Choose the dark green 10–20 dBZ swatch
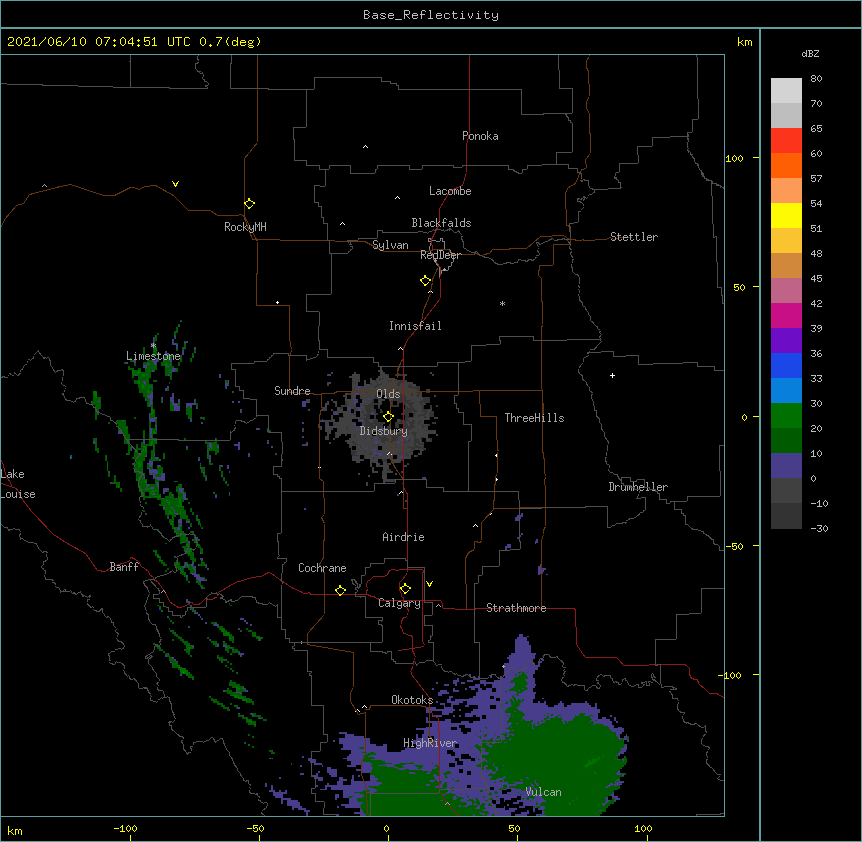This screenshot has height=842, width=862. point(786,441)
